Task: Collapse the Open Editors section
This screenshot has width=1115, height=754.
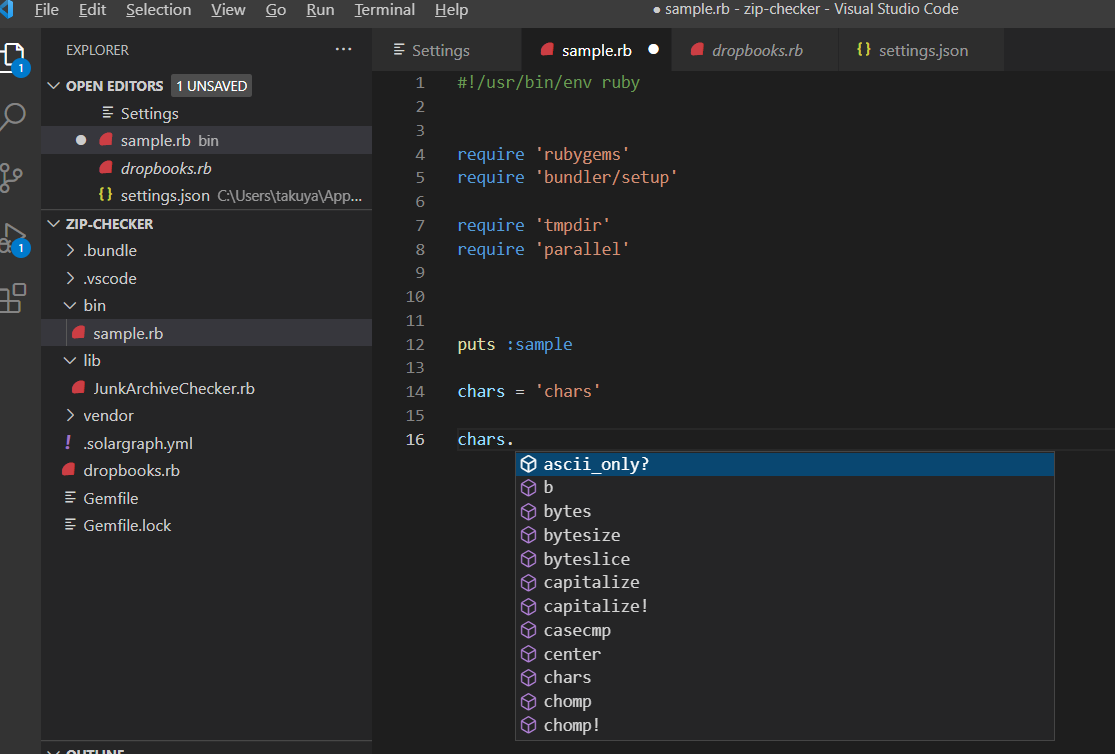Action: (x=53, y=85)
